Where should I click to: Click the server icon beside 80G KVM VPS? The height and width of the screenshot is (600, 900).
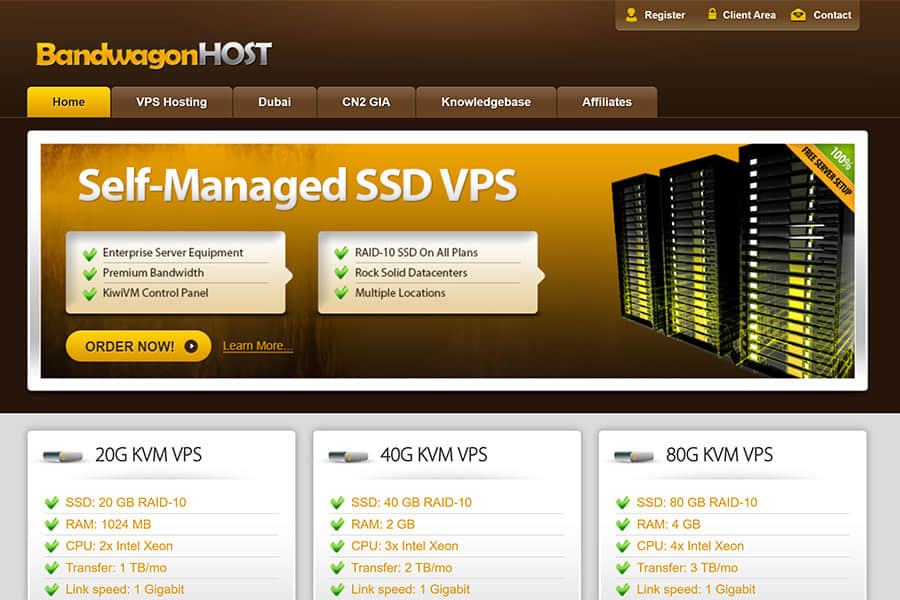click(x=634, y=456)
